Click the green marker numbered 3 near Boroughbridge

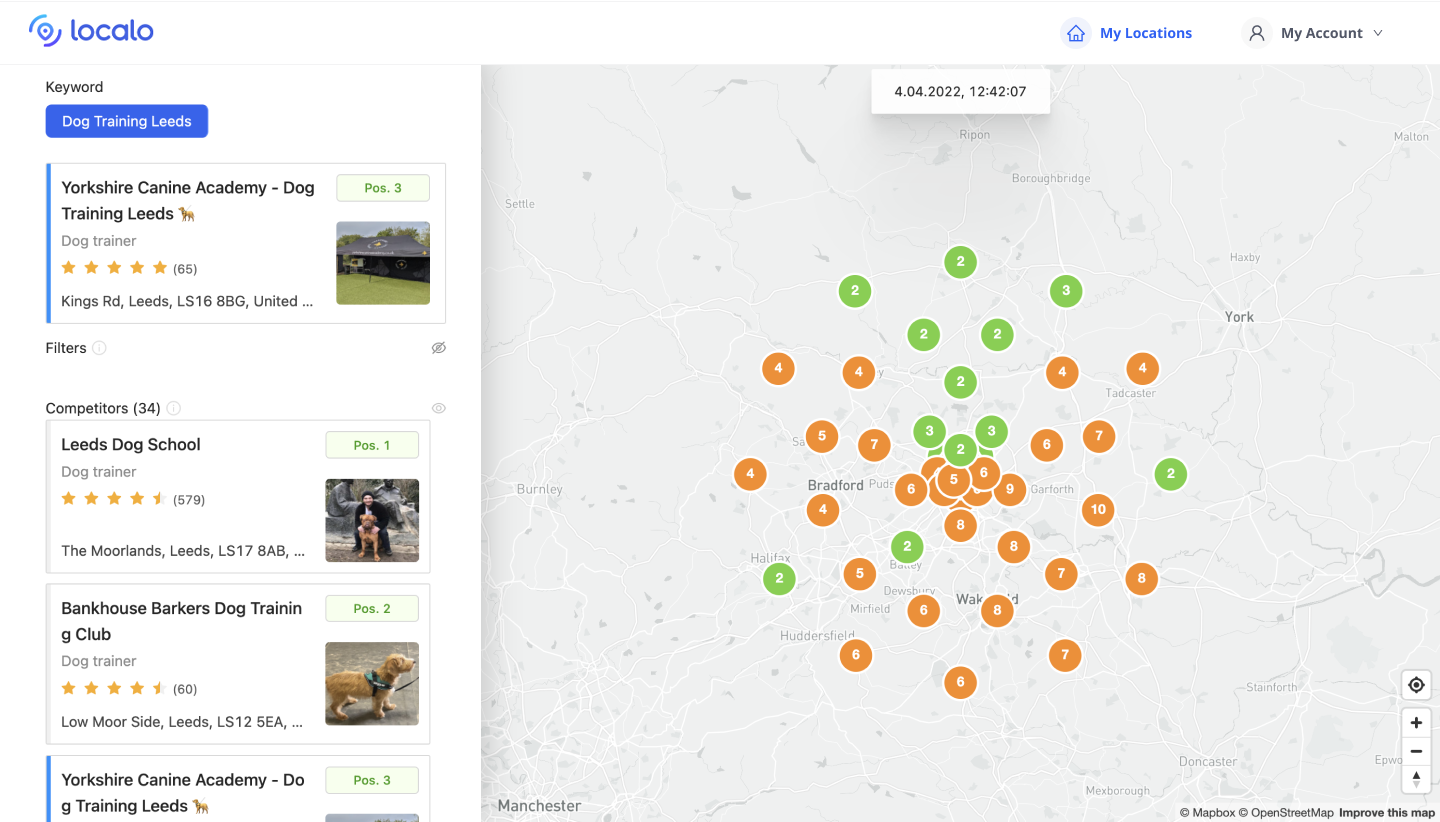pos(1066,291)
